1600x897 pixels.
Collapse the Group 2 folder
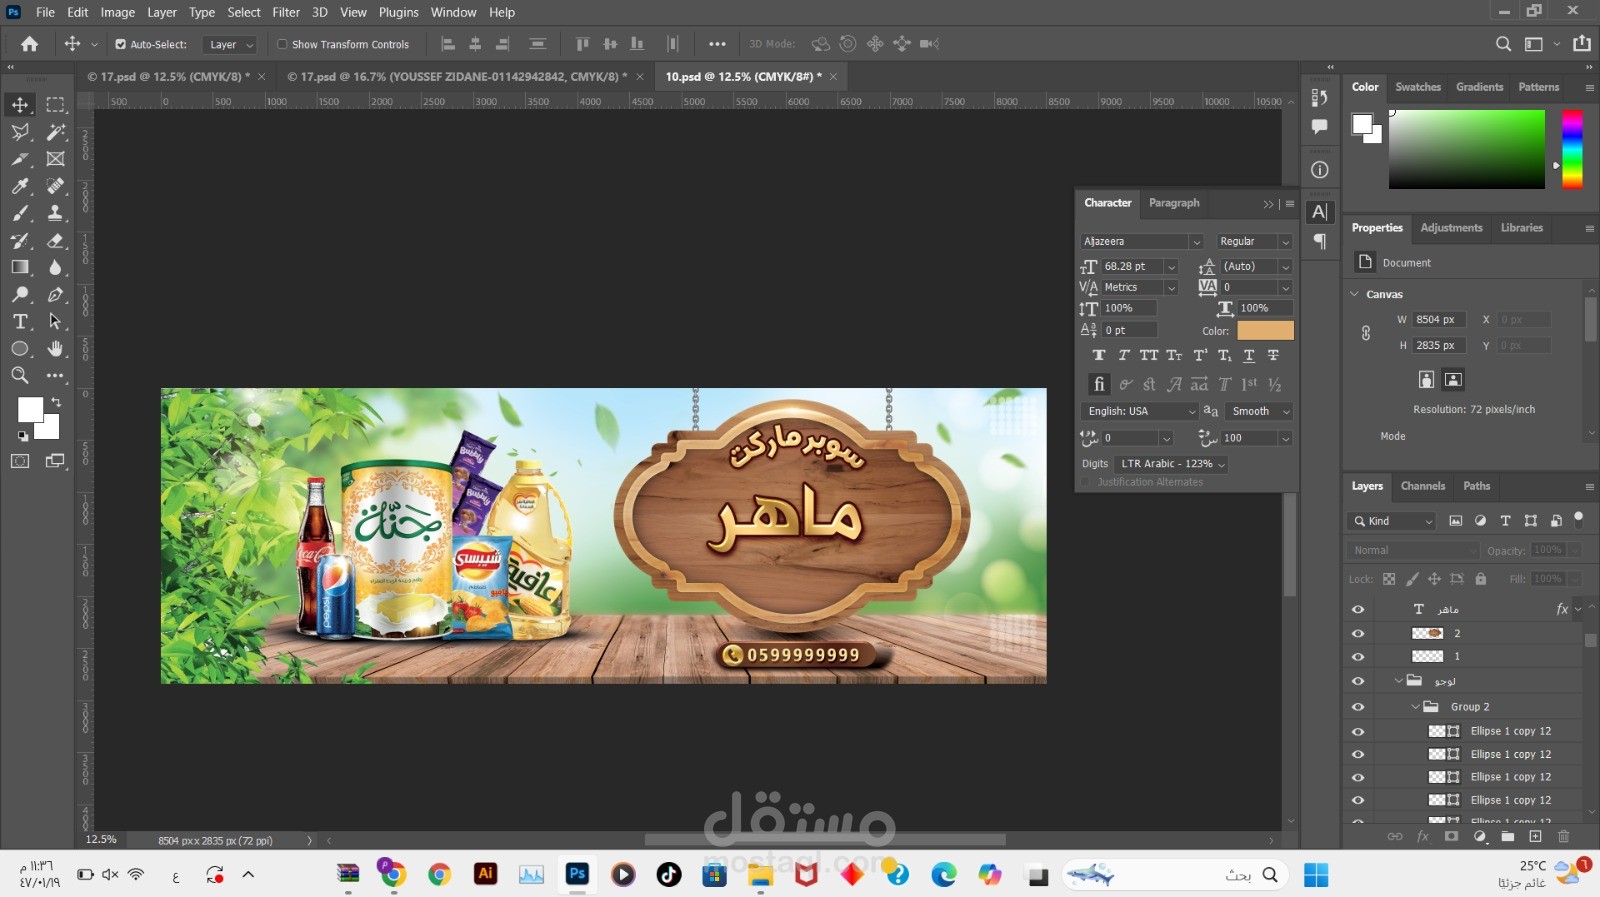[1416, 706]
